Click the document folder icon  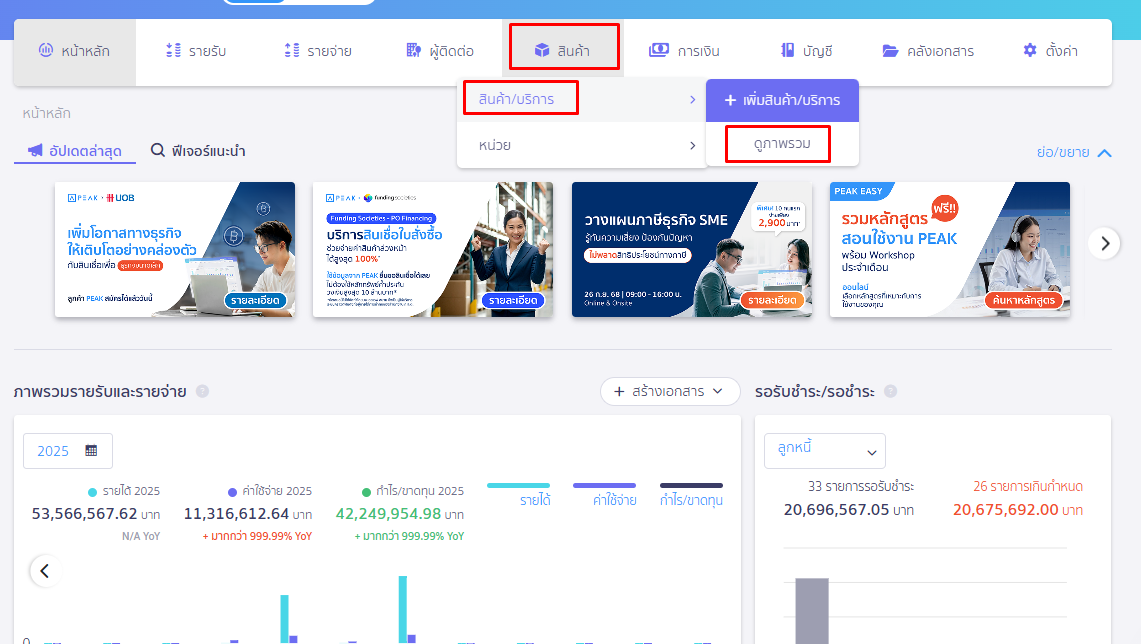pyautogui.click(x=890, y=50)
